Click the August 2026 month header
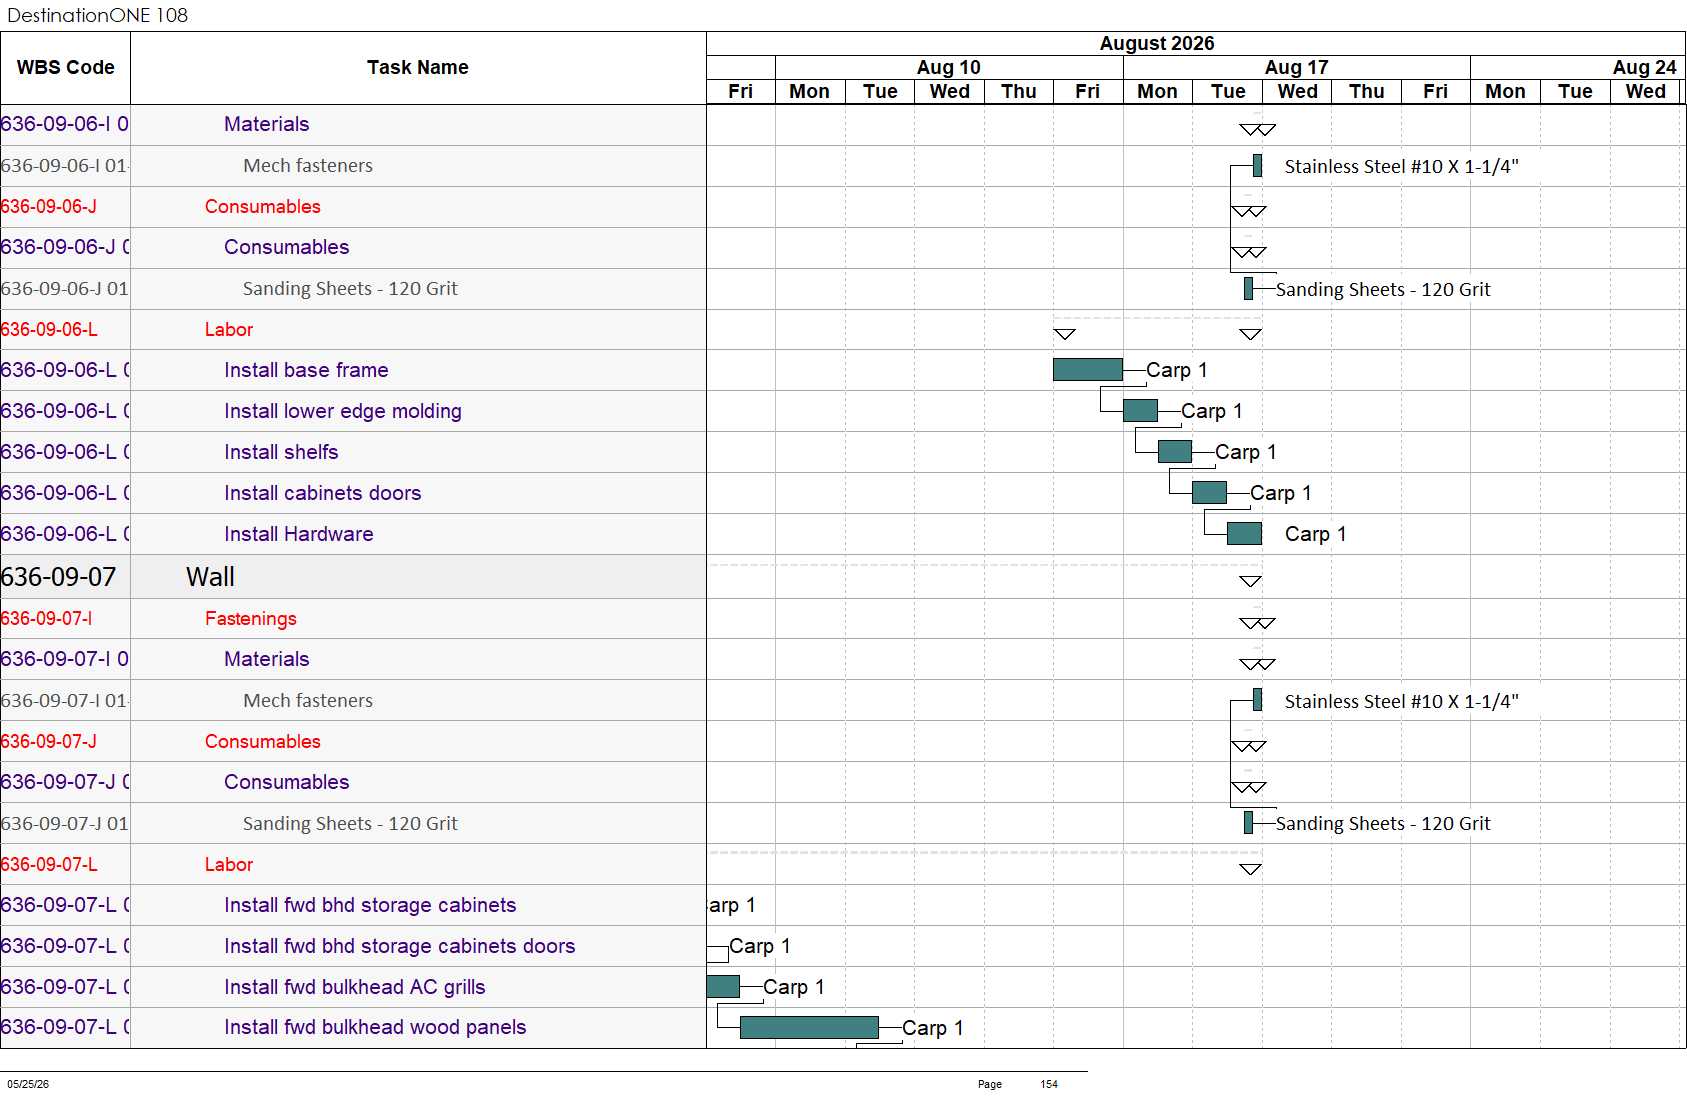This screenshot has height=1097, width=1687. click(1157, 43)
